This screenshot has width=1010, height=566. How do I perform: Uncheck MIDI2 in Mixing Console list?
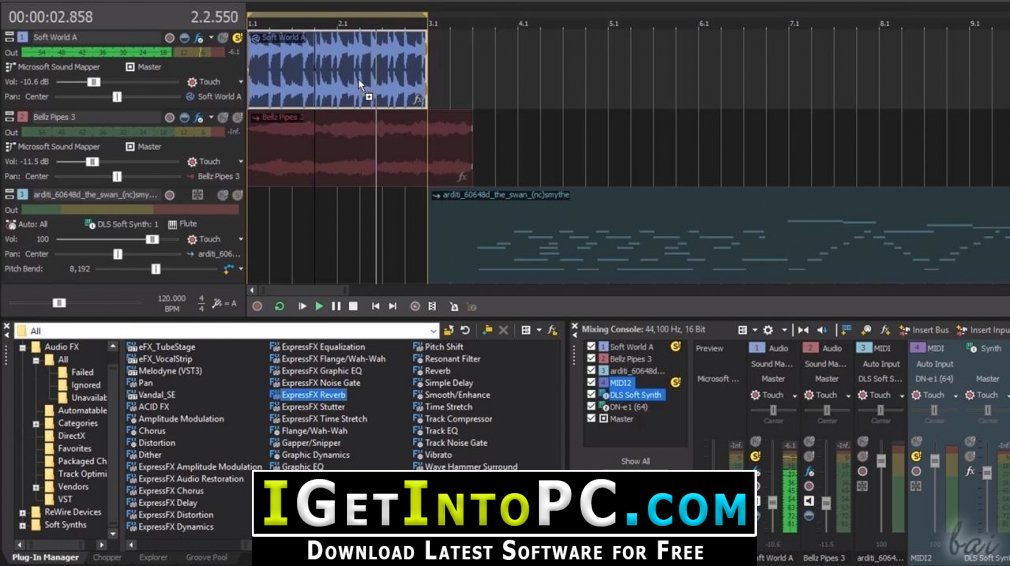point(591,382)
